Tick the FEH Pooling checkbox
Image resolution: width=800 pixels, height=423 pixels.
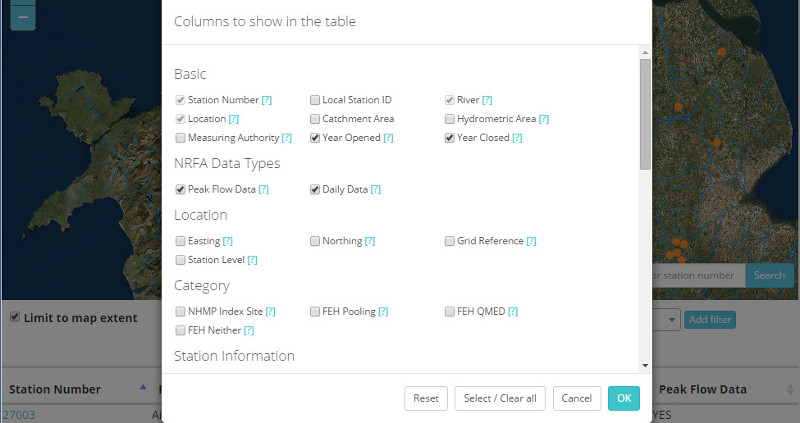tap(315, 311)
